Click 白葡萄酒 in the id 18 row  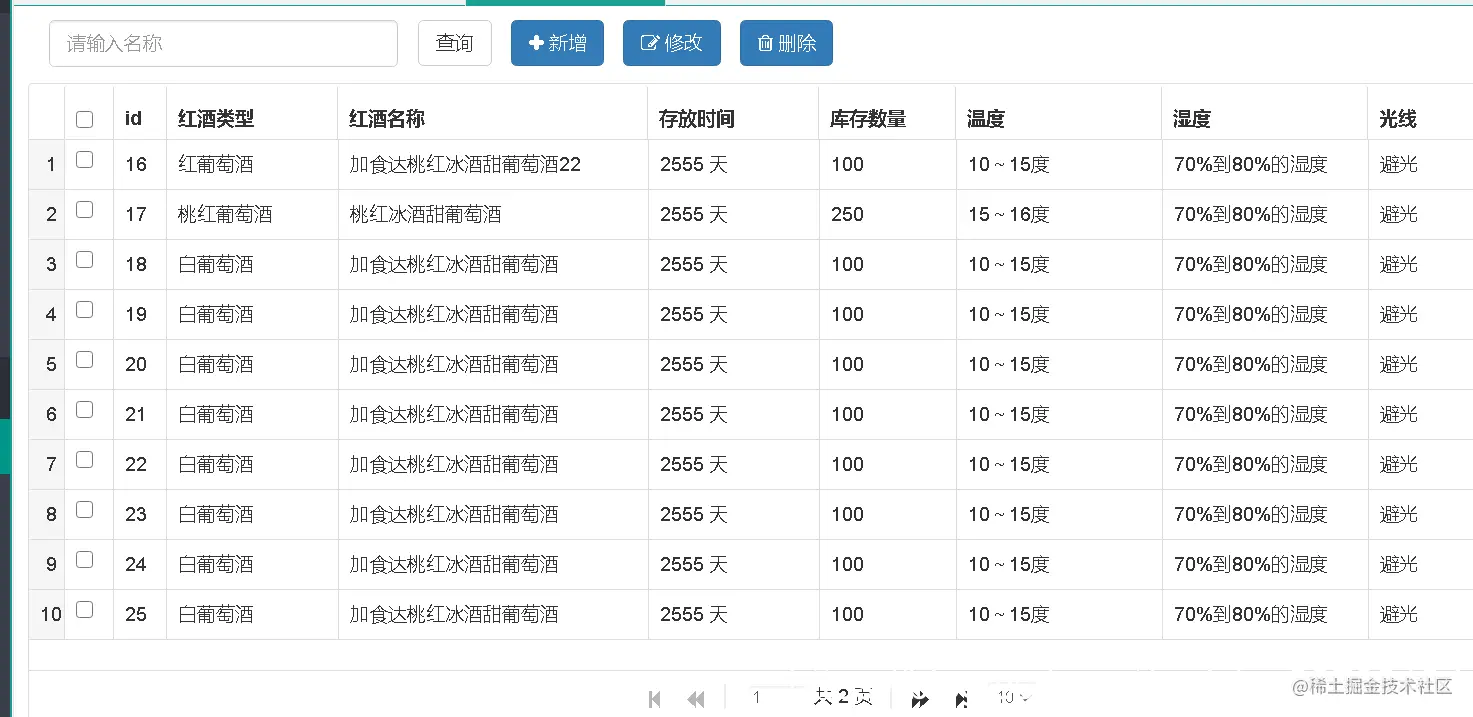click(x=216, y=265)
